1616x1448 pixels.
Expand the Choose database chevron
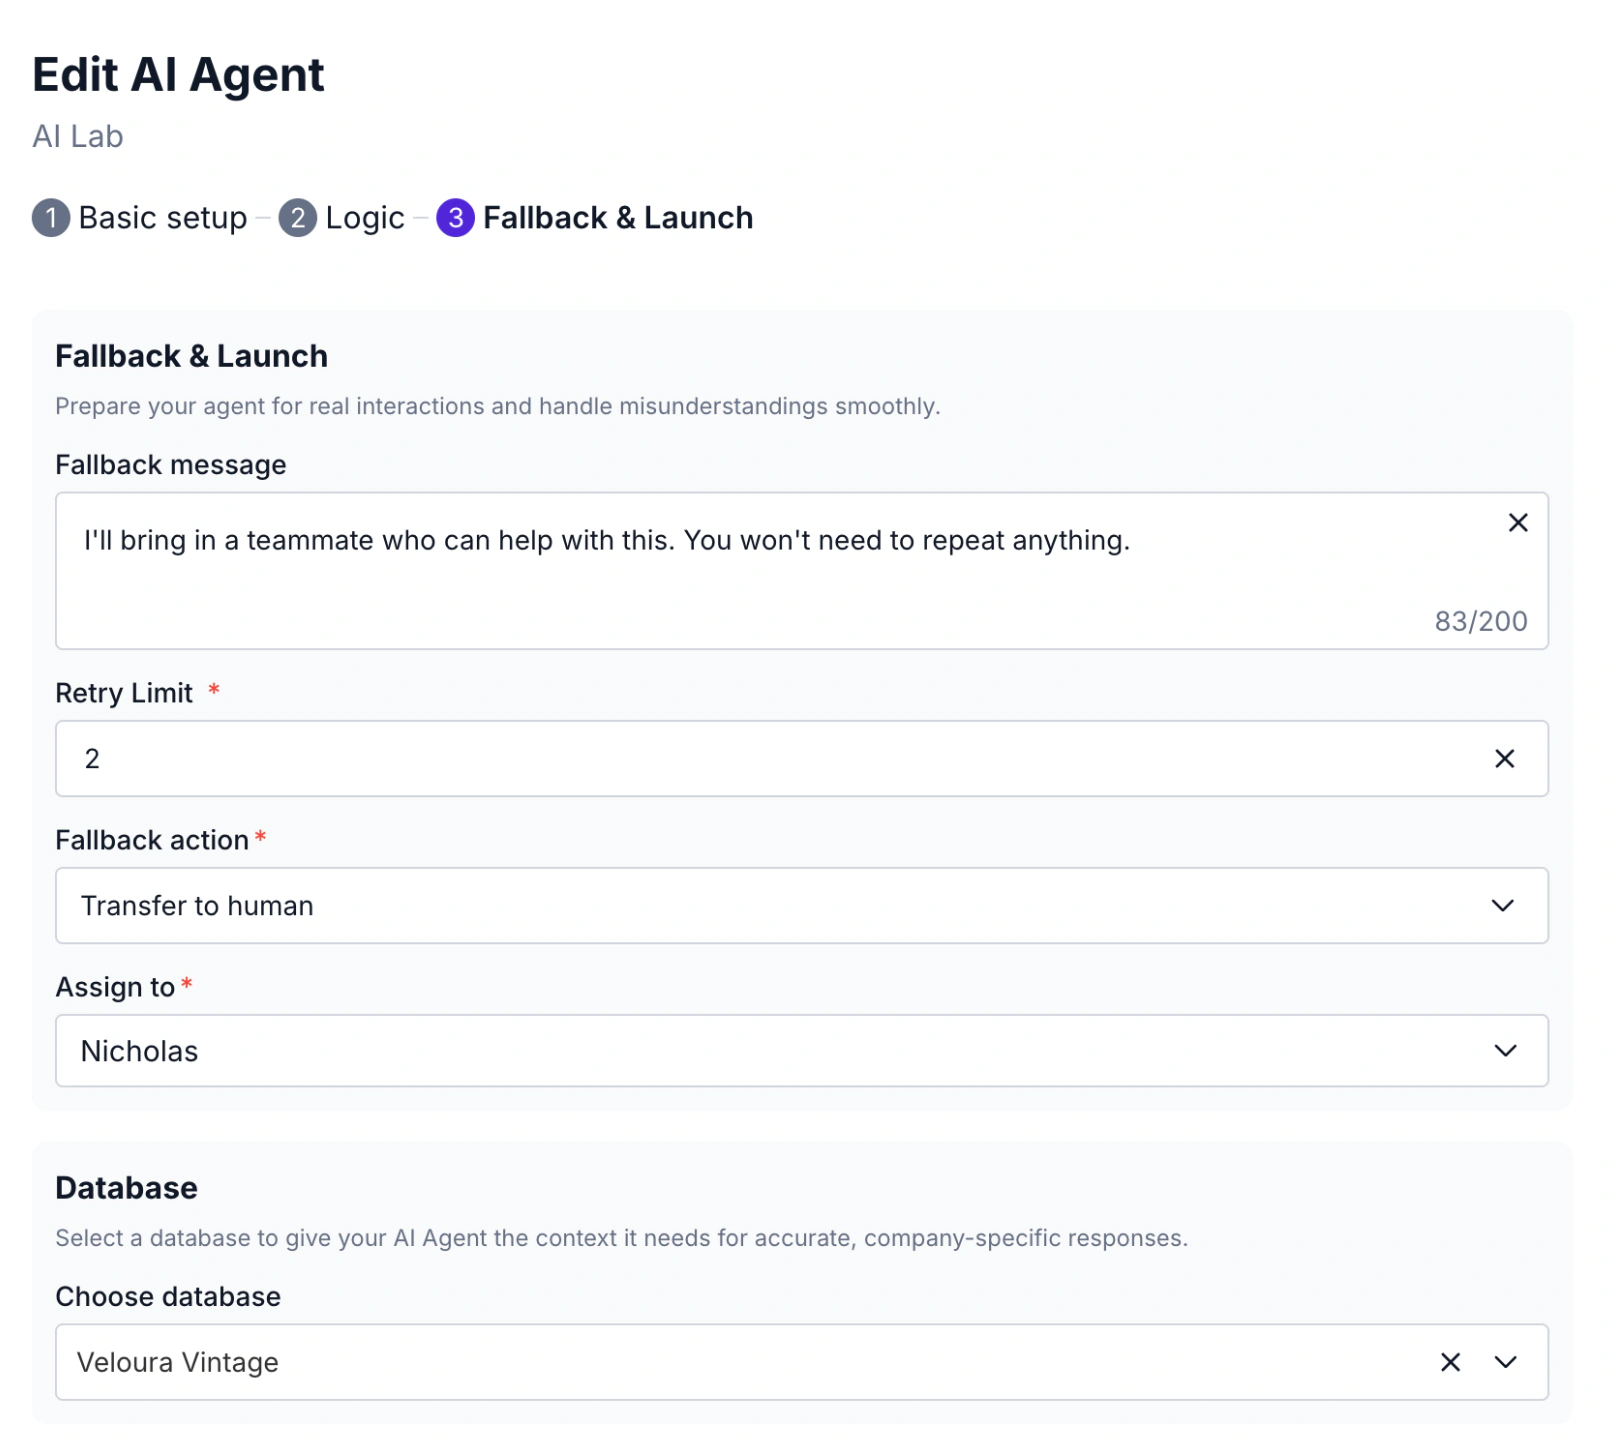tap(1505, 1361)
